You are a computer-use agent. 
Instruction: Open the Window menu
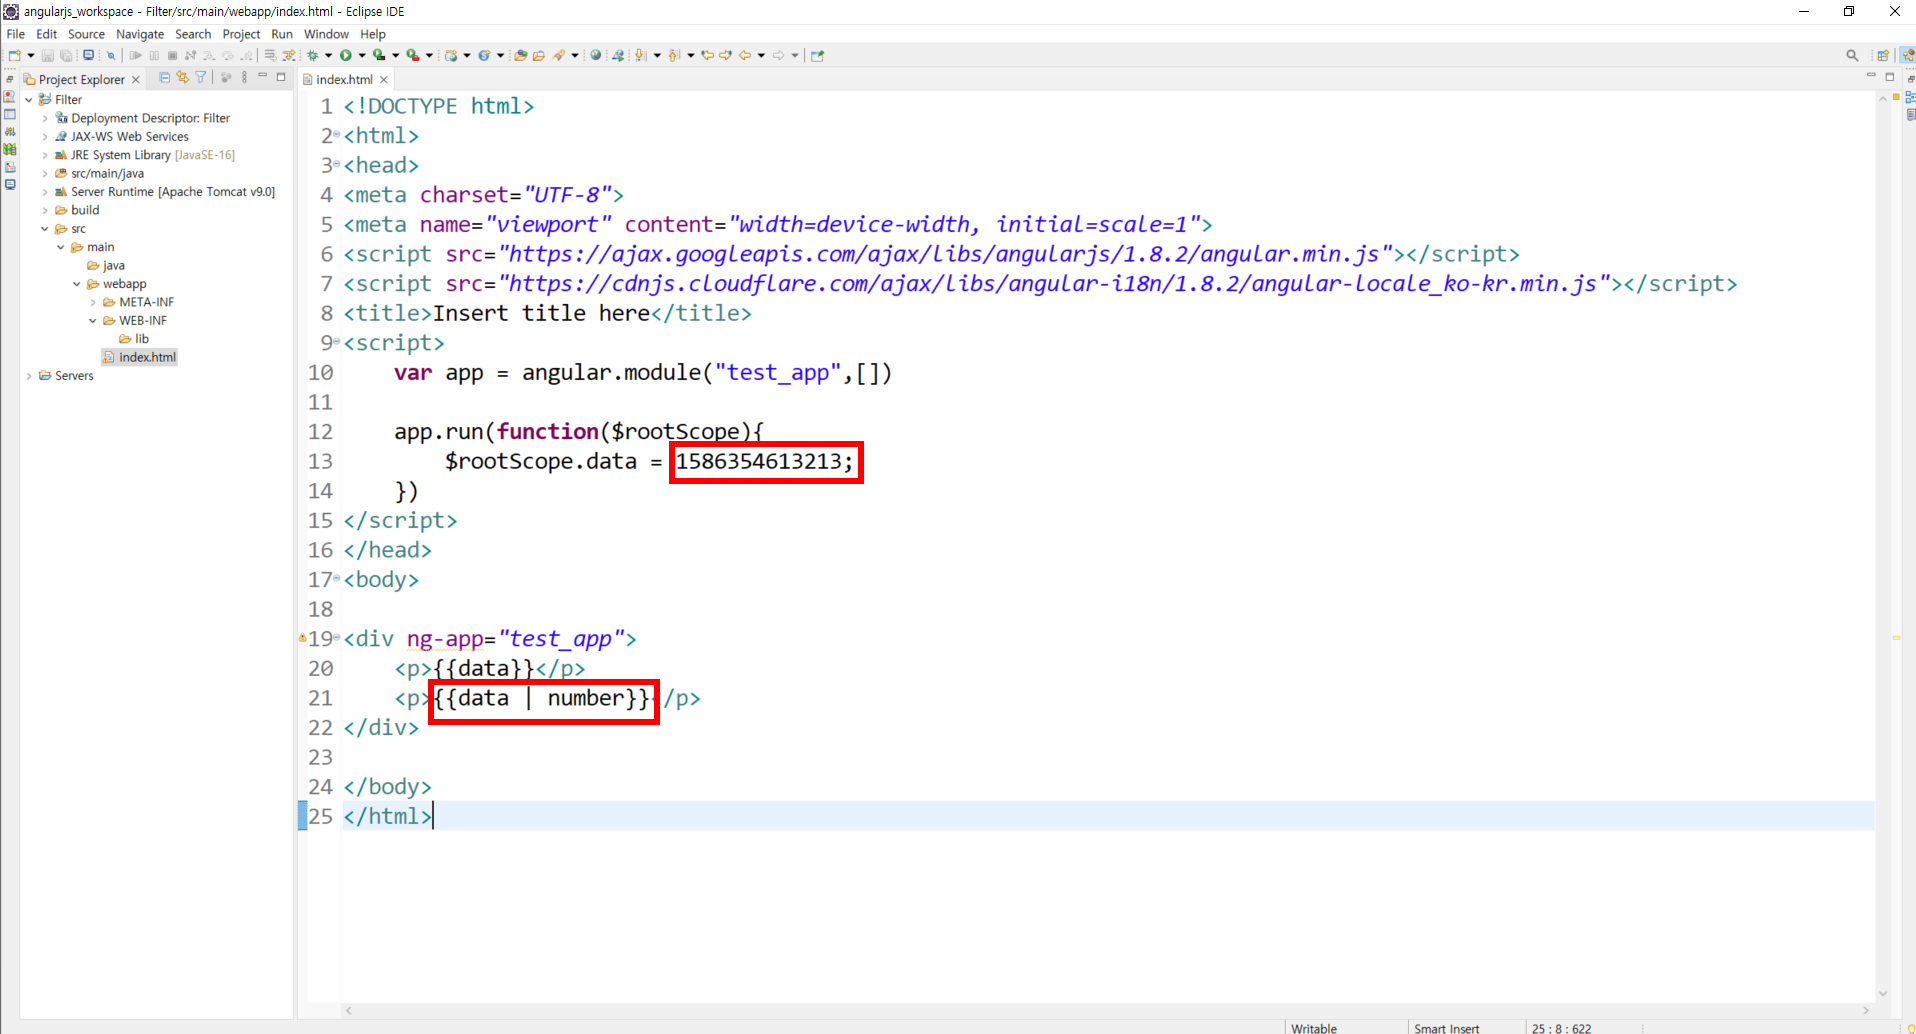point(326,34)
